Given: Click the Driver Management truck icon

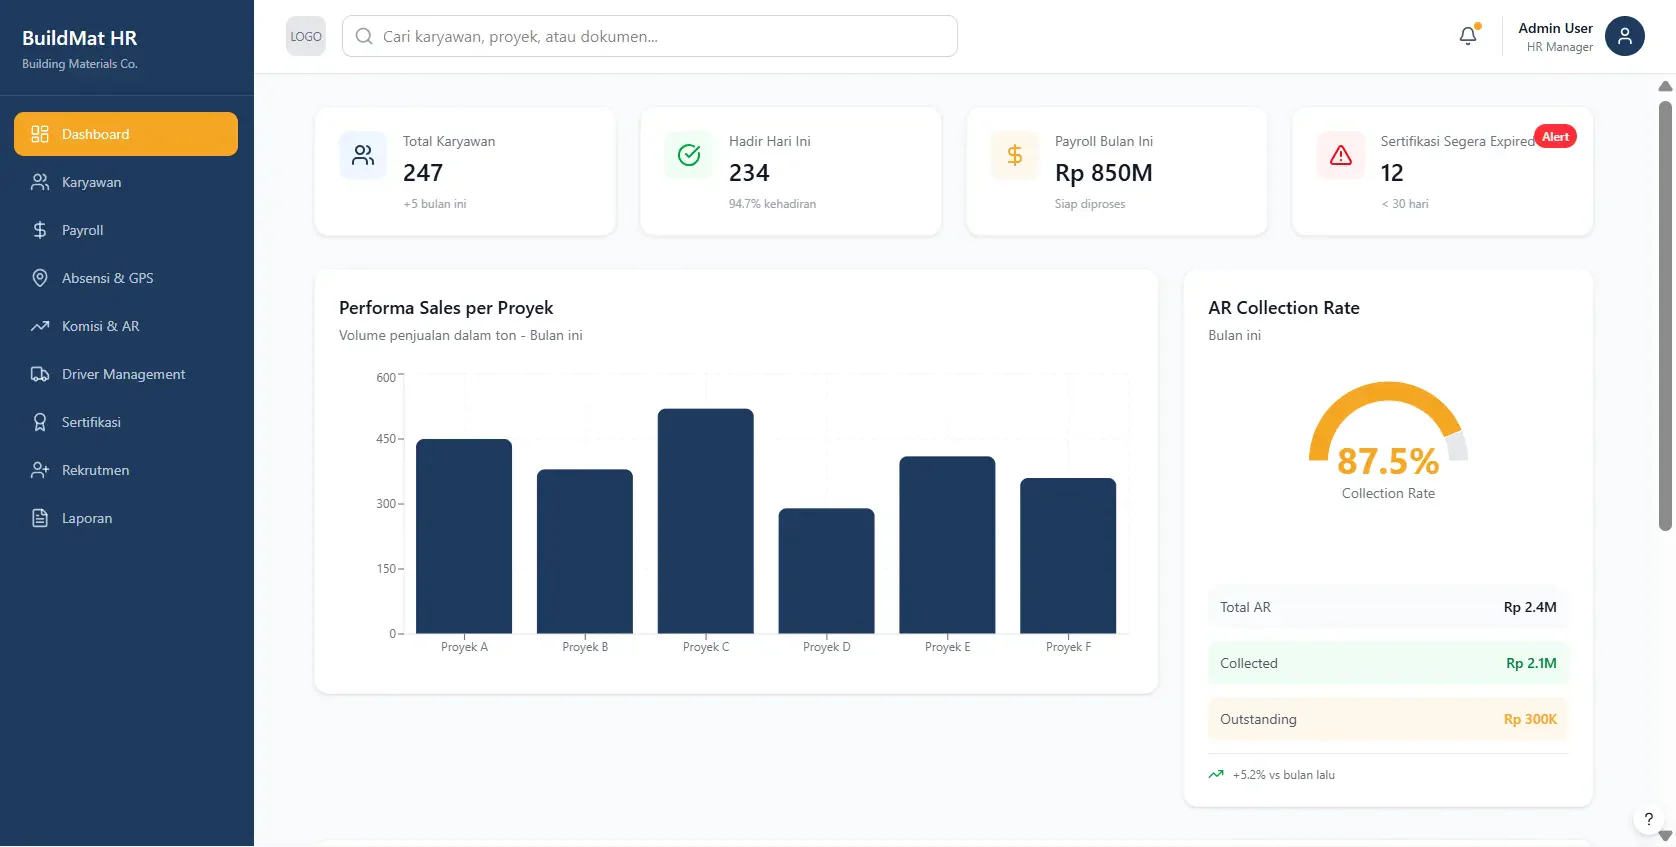Looking at the screenshot, I should tap(40, 374).
